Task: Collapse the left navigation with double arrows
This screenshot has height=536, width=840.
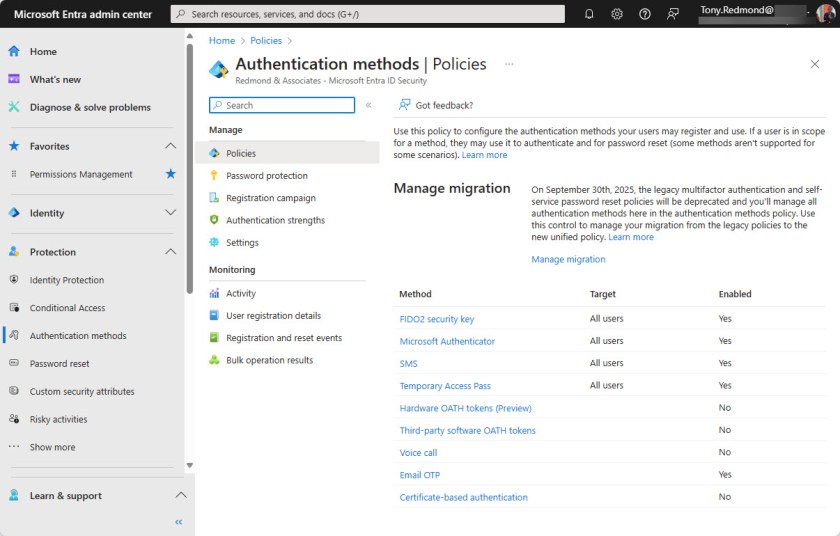Action: [x=178, y=522]
